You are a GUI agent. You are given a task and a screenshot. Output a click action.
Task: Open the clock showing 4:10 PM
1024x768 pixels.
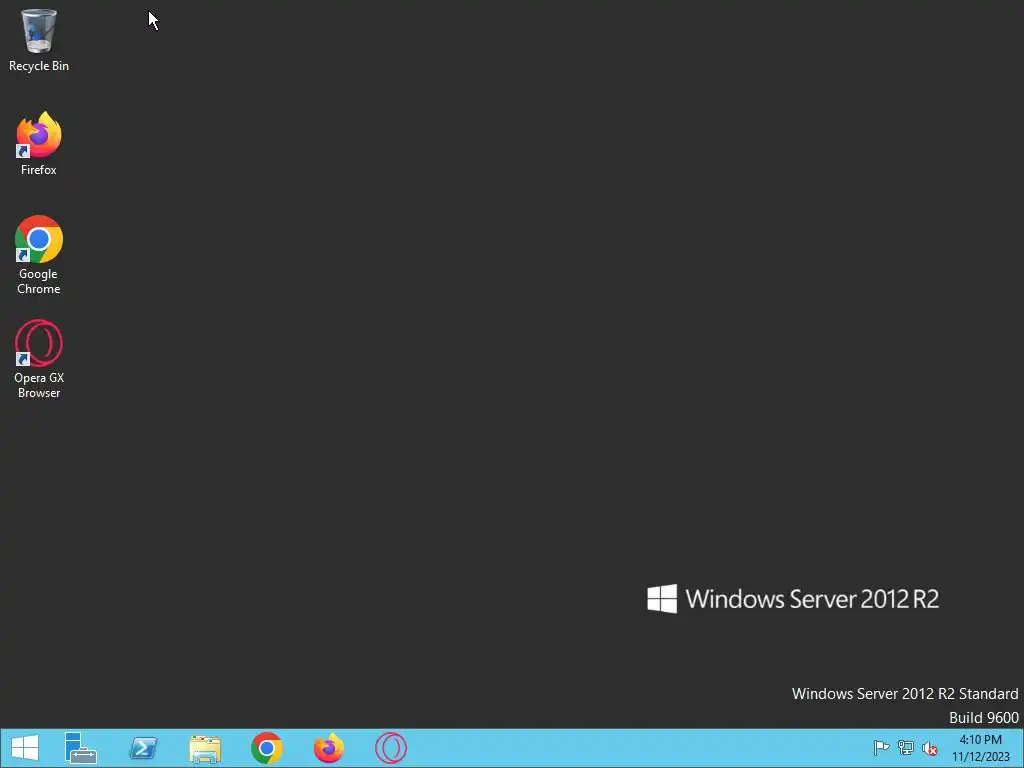pos(980,748)
